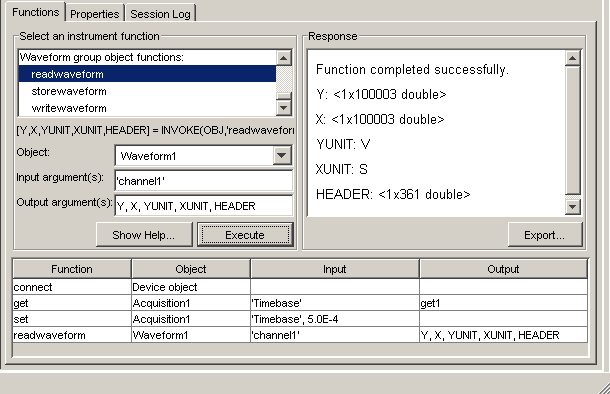Click the Input argument(s) field

click(203, 181)
